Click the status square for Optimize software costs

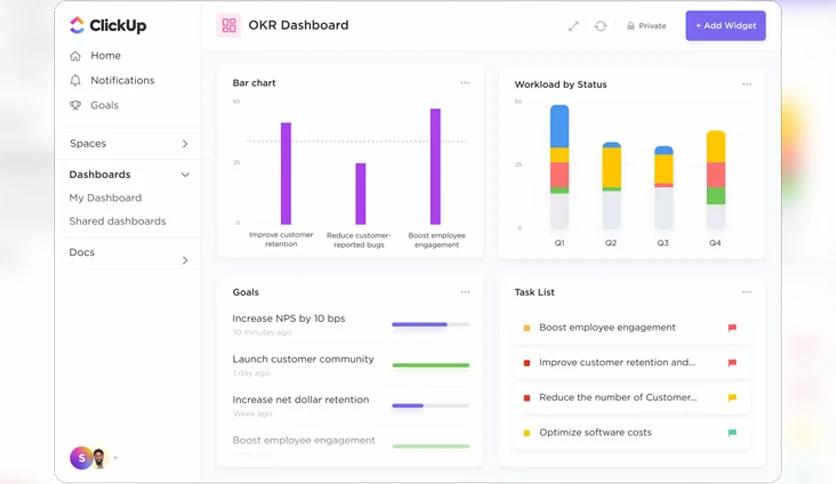[x=527, y=433]
